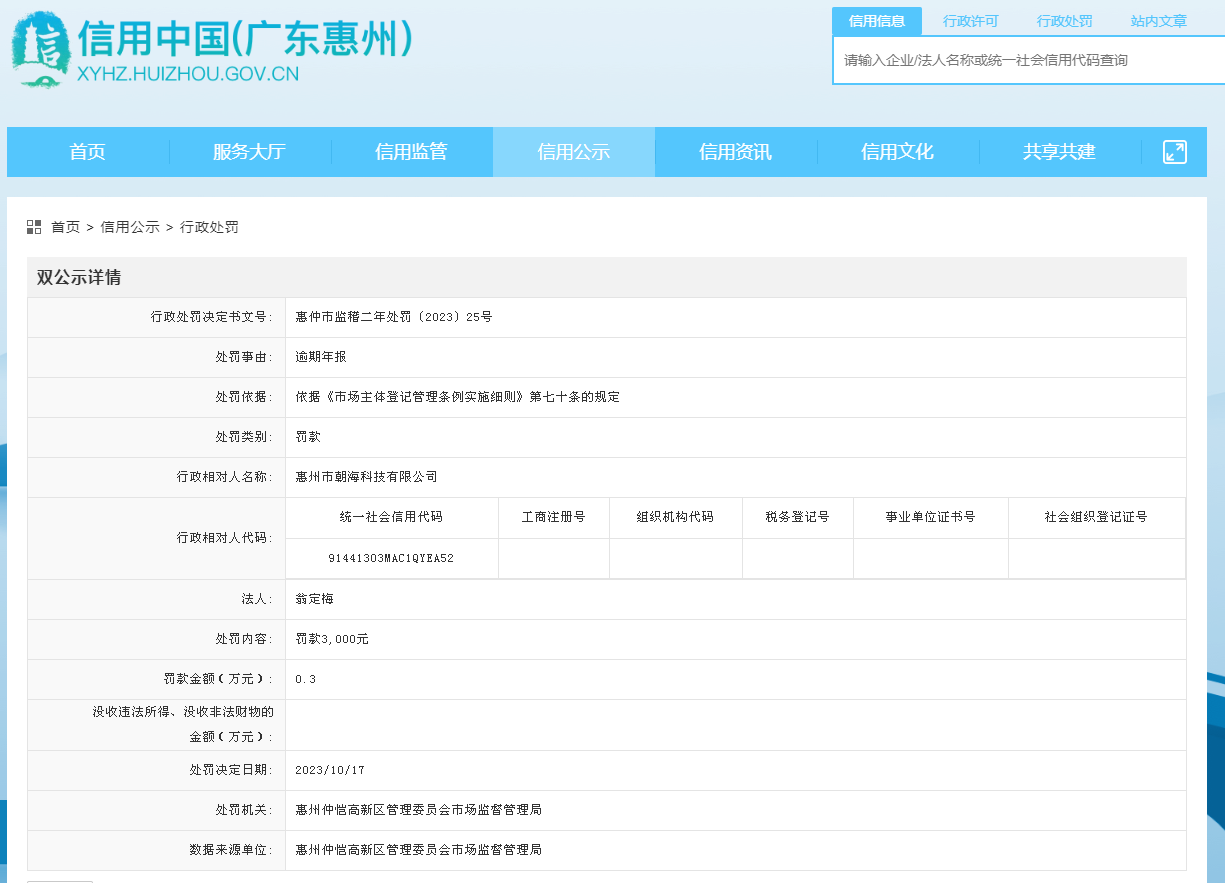Screen dimensions: 1225x883
Task: Switch to the 站内文章 search tab
Action: point(1159,21)
